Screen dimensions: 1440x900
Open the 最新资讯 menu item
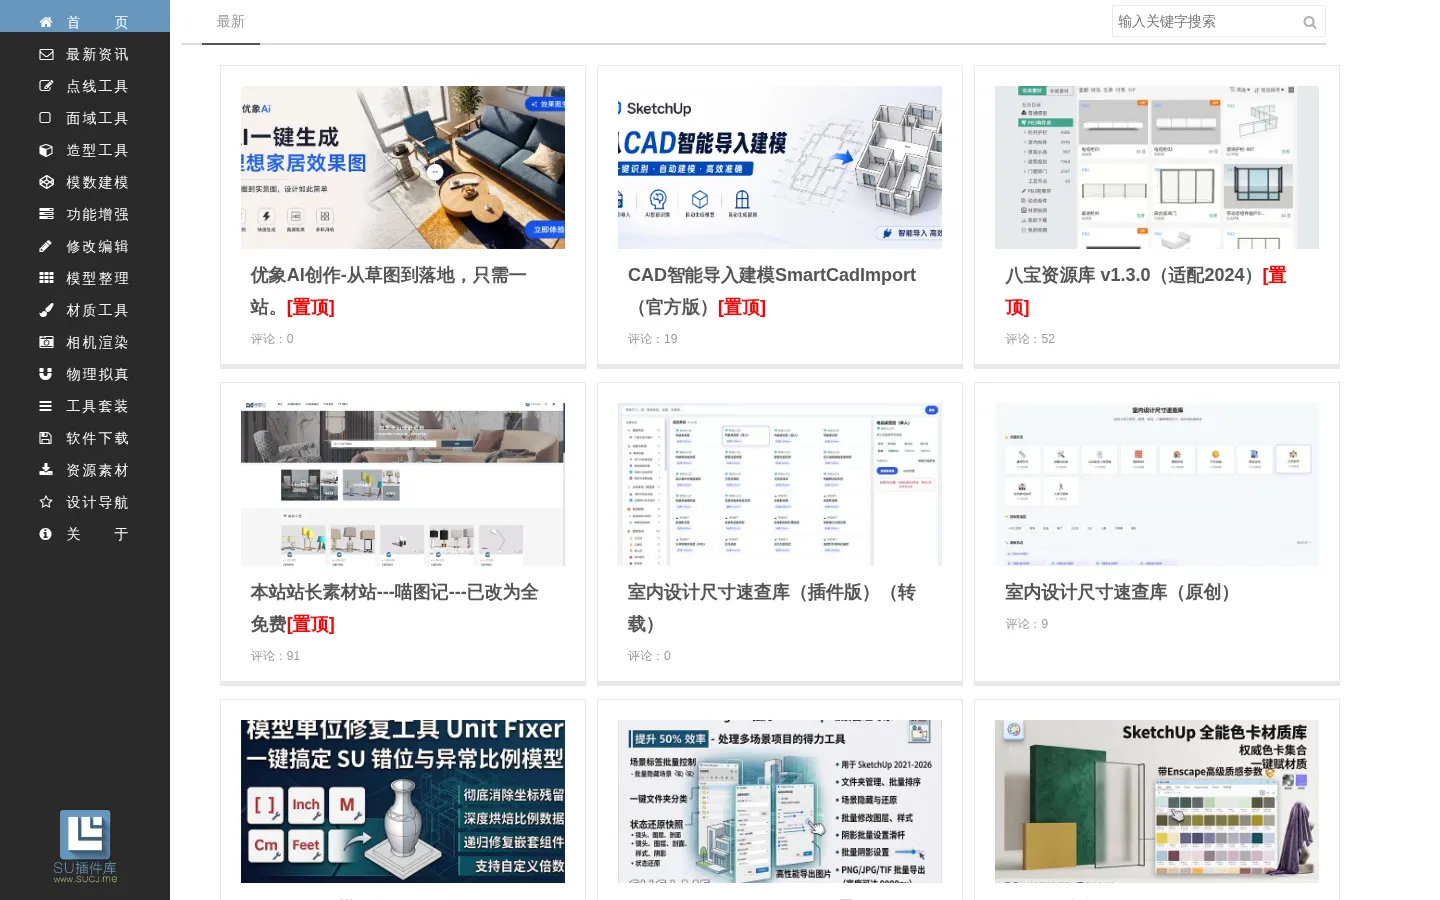(x=85, y=54)
